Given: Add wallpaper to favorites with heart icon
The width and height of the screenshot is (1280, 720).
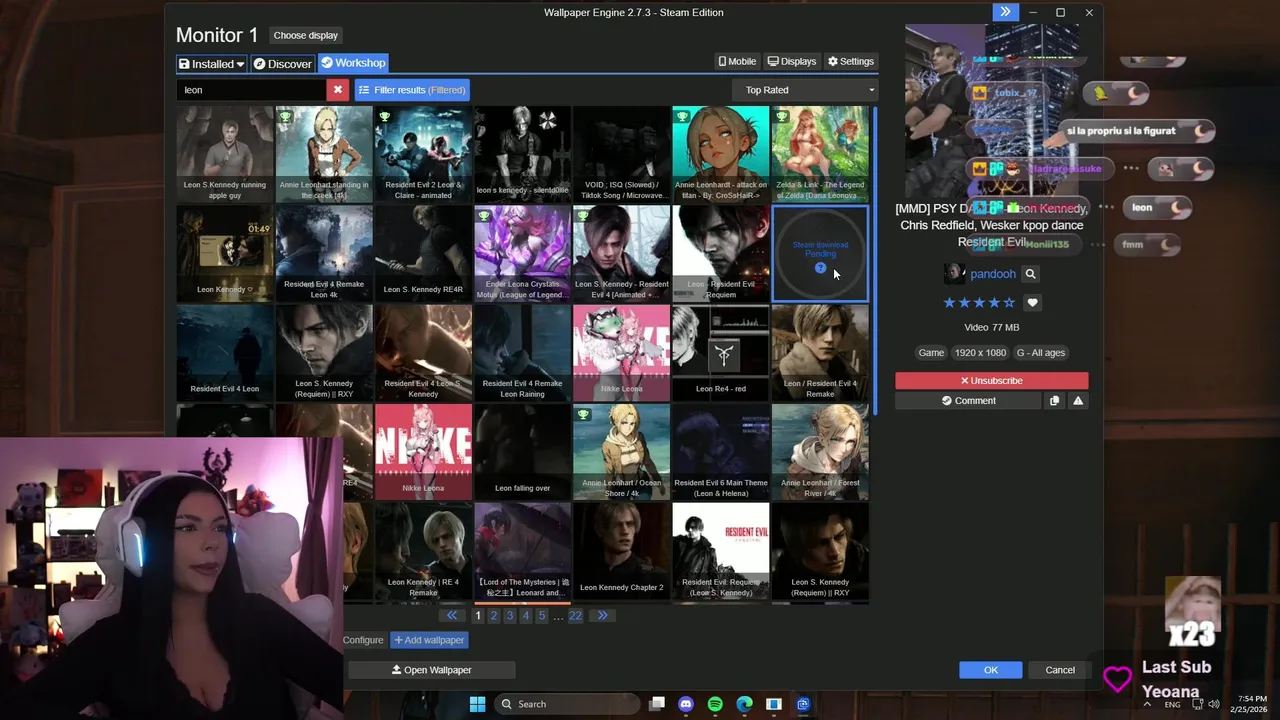Looking at the screenshot, I should [x=1033, y=303].
